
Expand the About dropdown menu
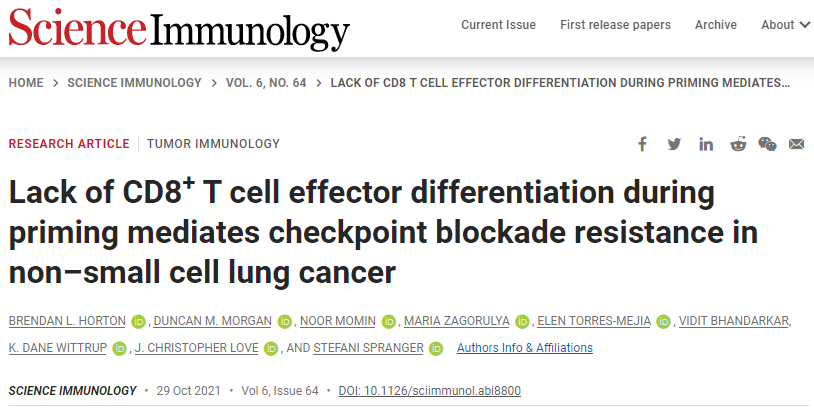click(785, 25)
